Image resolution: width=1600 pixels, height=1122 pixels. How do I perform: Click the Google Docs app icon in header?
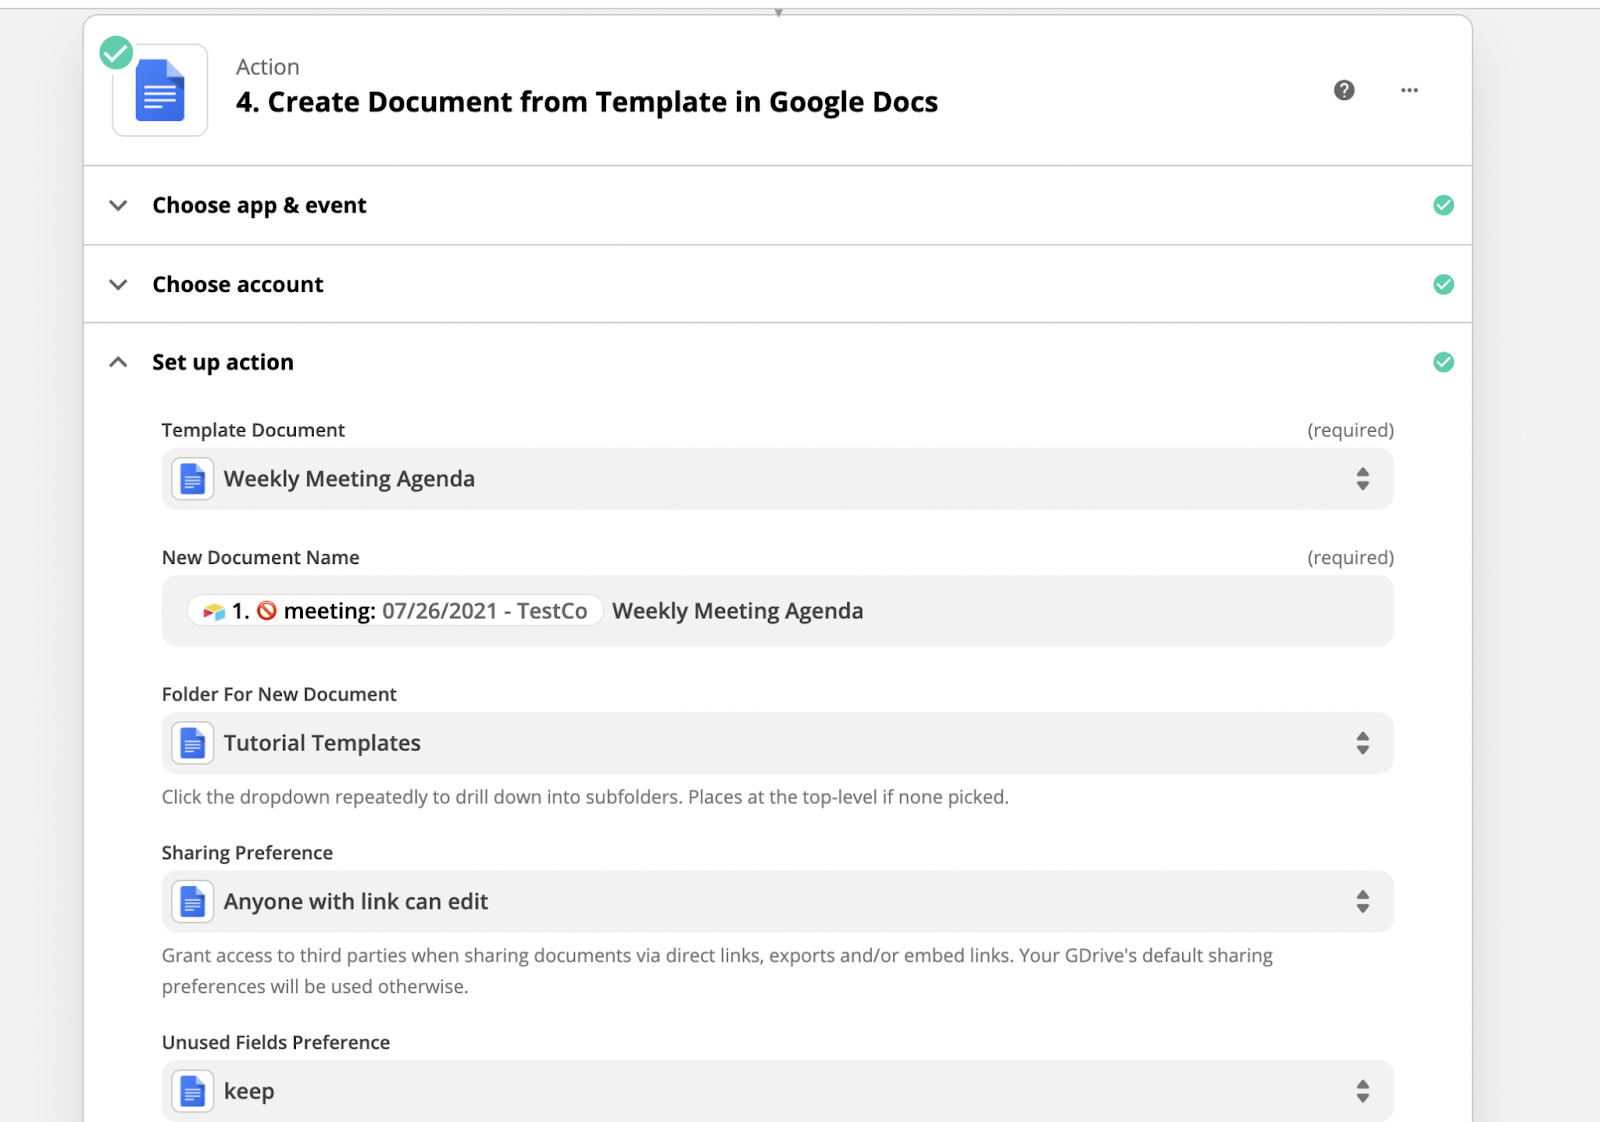160,90
